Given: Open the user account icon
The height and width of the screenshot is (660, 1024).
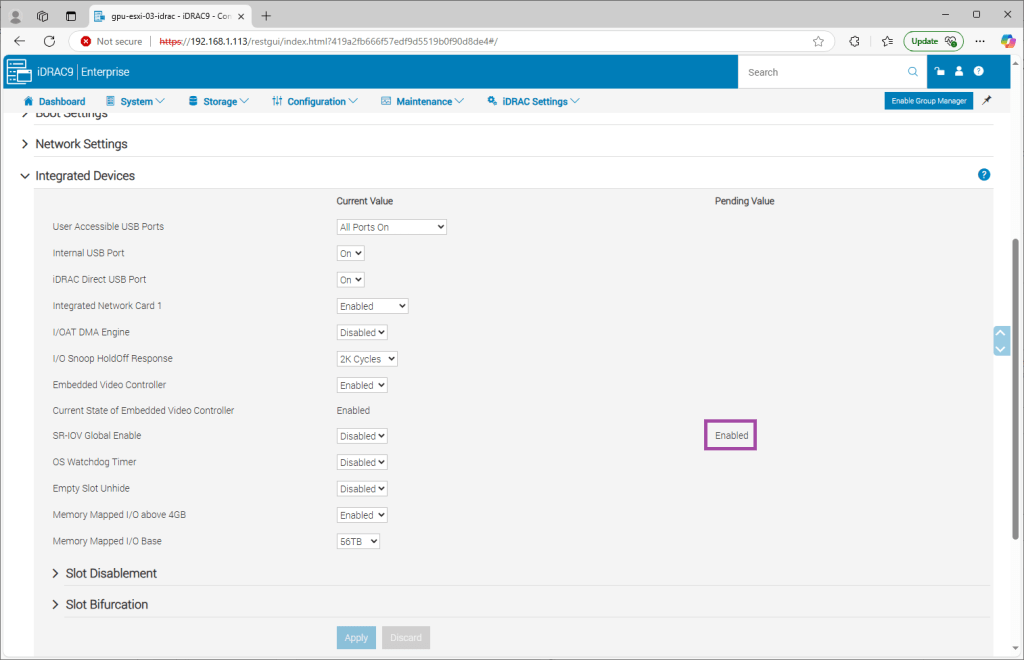Looking at the screenshot, I should tap(959, 72).
